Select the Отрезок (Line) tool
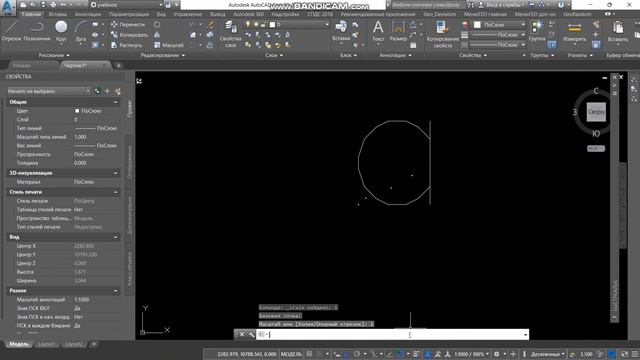This screenshot has width=640, height=360. click(x=11, y=31)
